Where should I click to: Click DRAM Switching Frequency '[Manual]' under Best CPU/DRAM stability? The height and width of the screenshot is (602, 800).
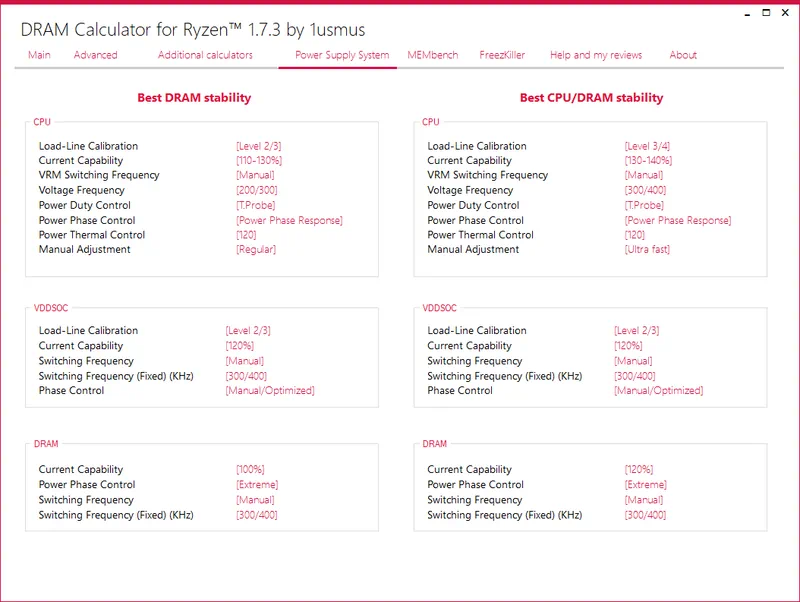pos(643,500)
